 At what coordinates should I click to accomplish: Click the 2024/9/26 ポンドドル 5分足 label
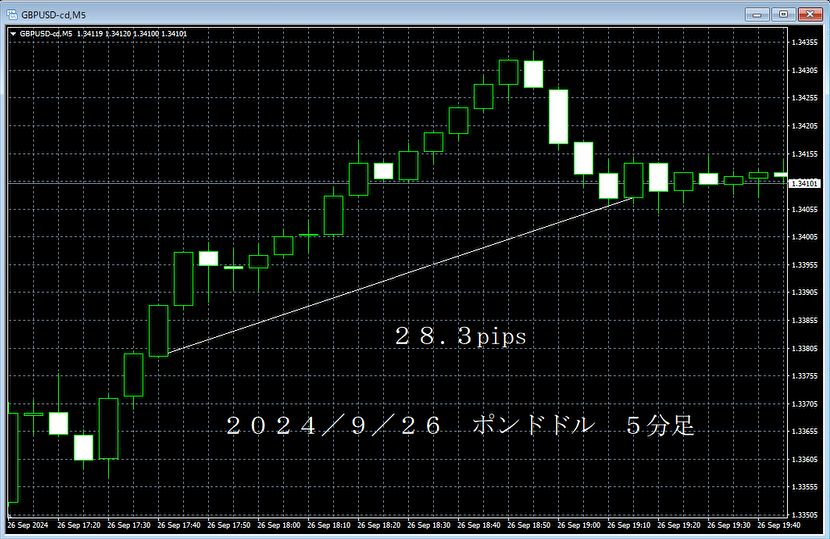tap(460, 425)
